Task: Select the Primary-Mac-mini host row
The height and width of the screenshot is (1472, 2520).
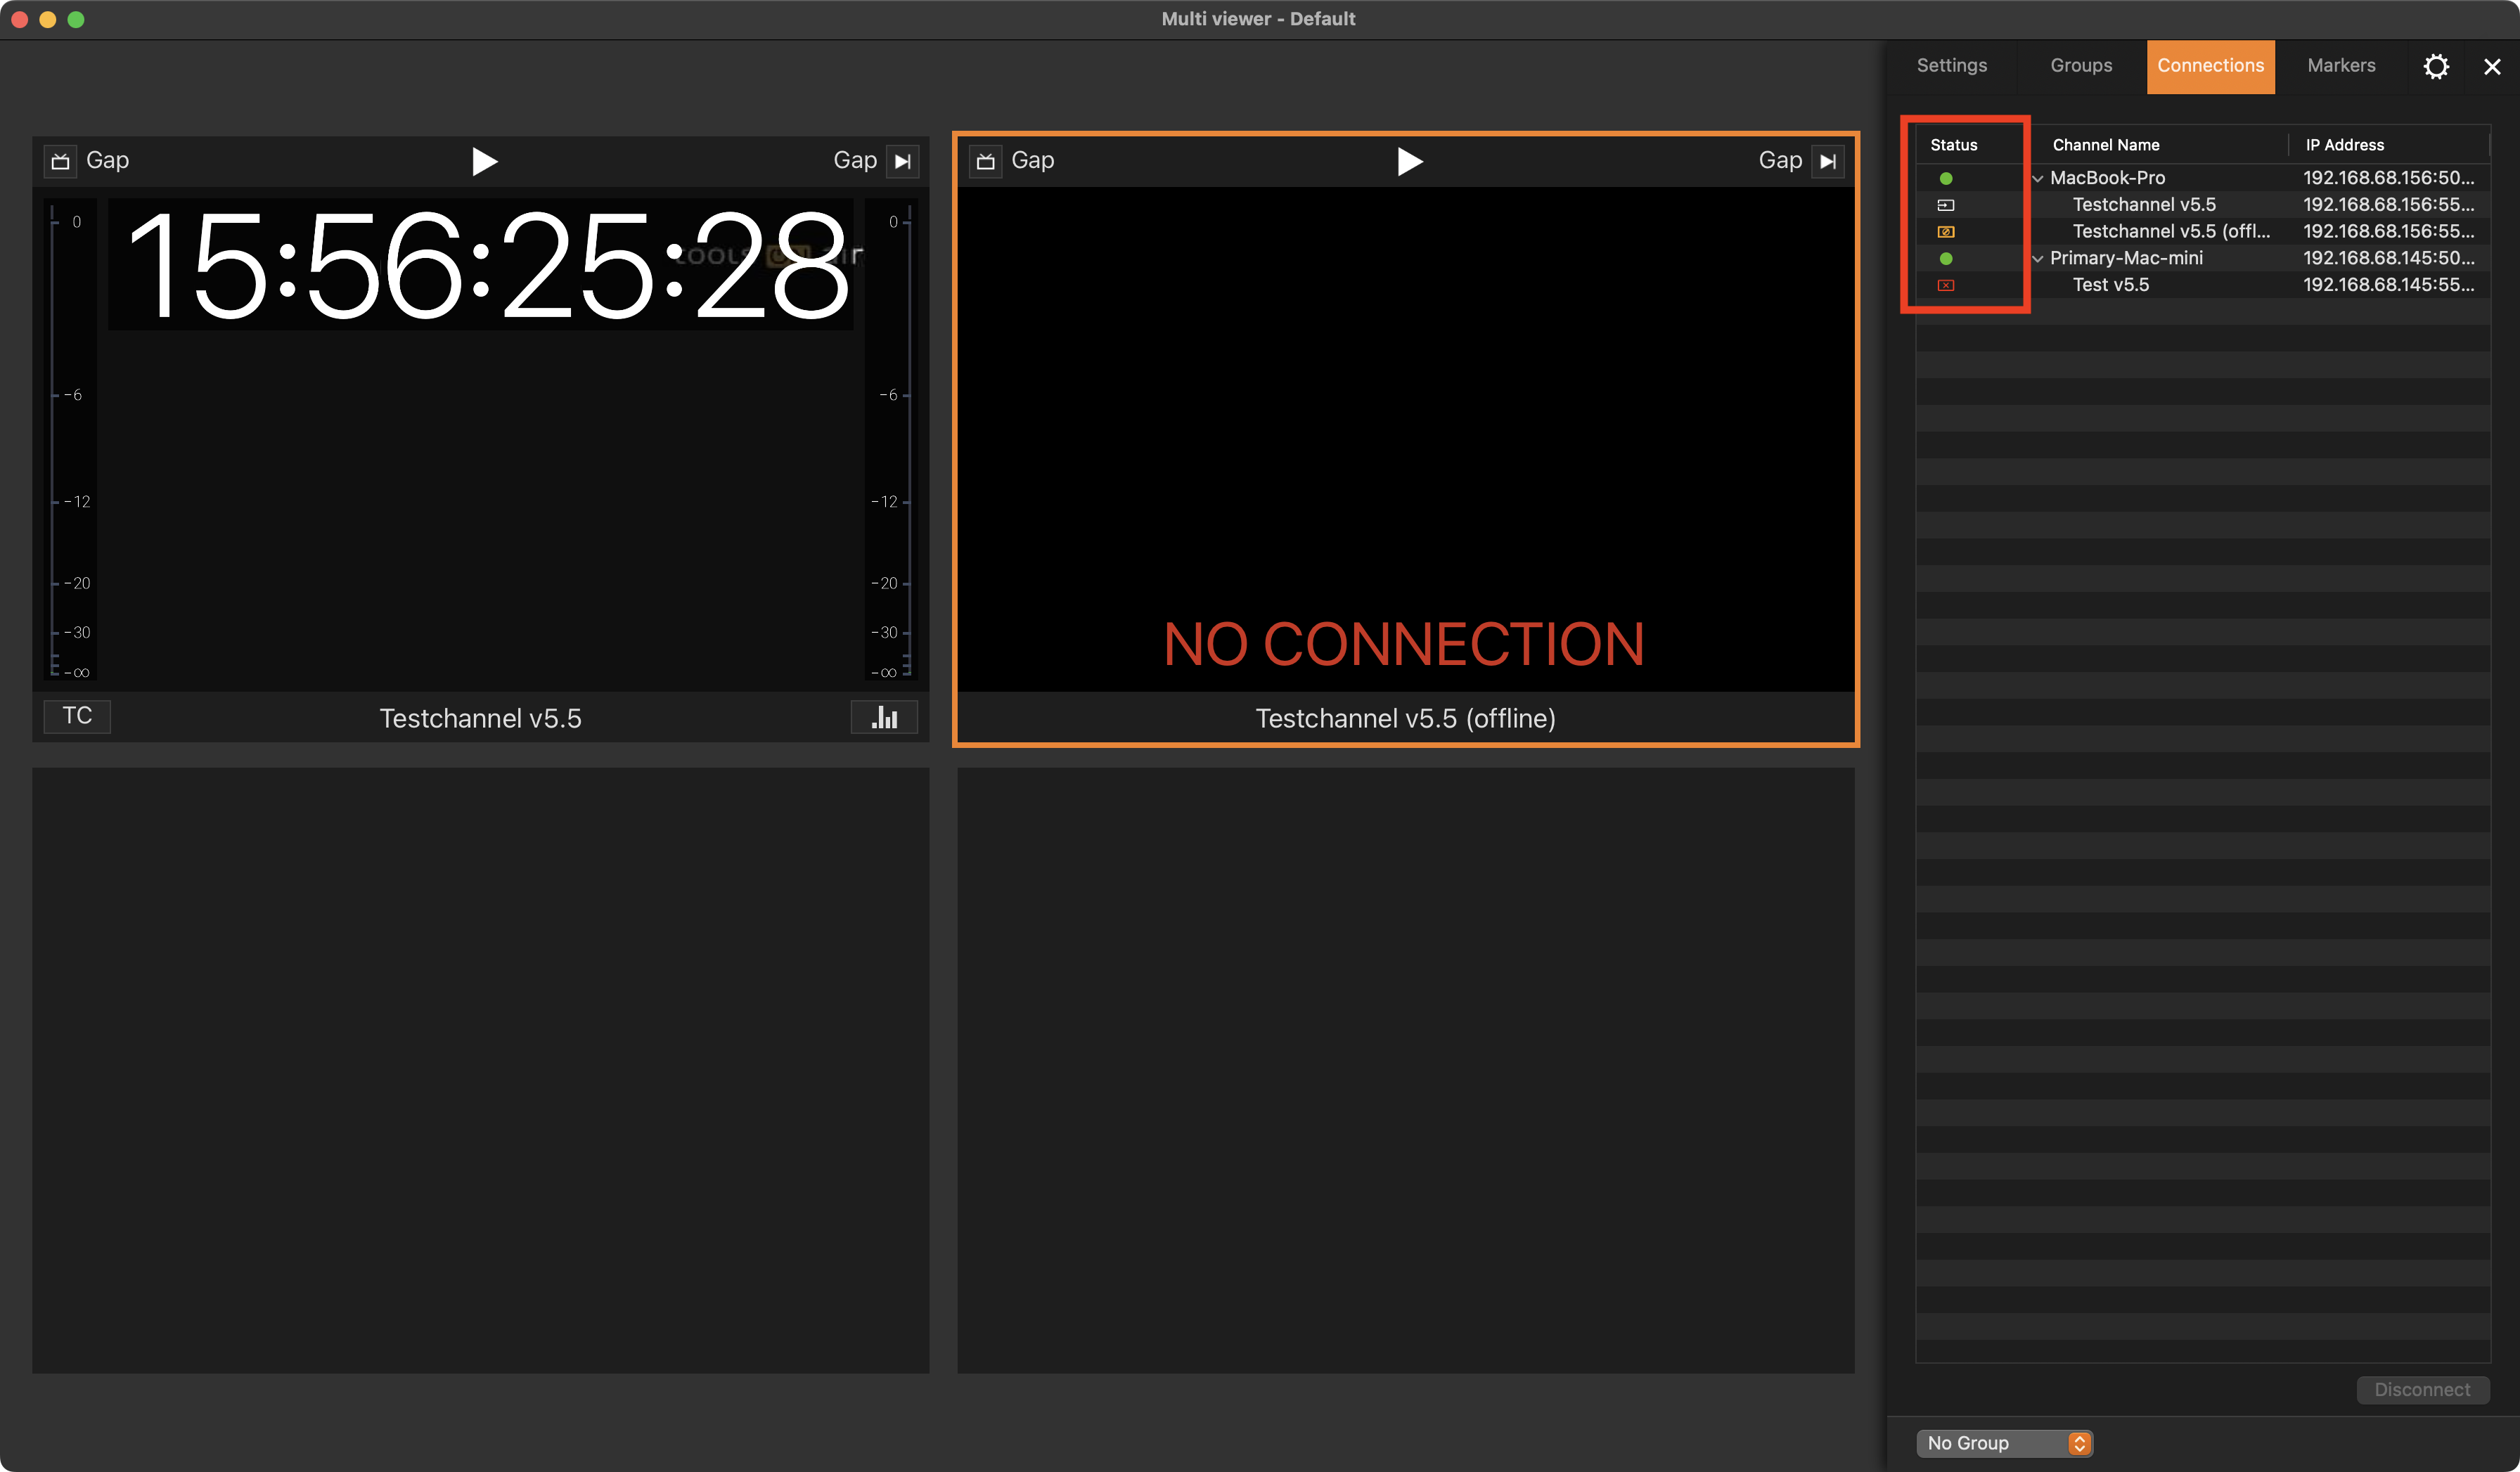Action: pos(2202,259)
